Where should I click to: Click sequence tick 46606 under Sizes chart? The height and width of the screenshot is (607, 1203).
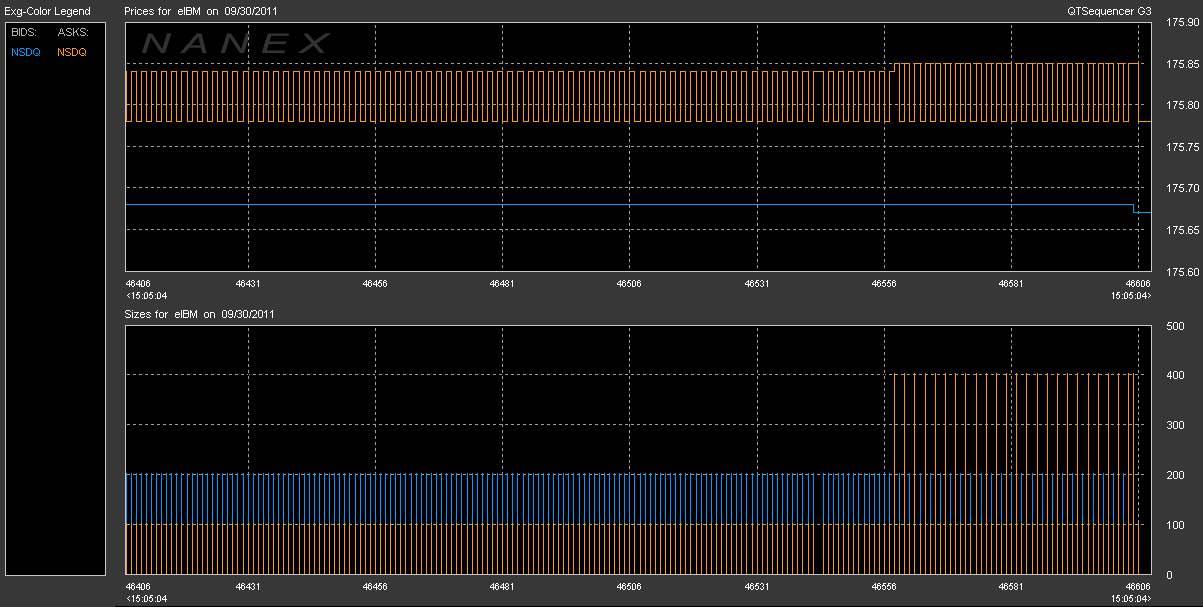(x=1138, y=587)
